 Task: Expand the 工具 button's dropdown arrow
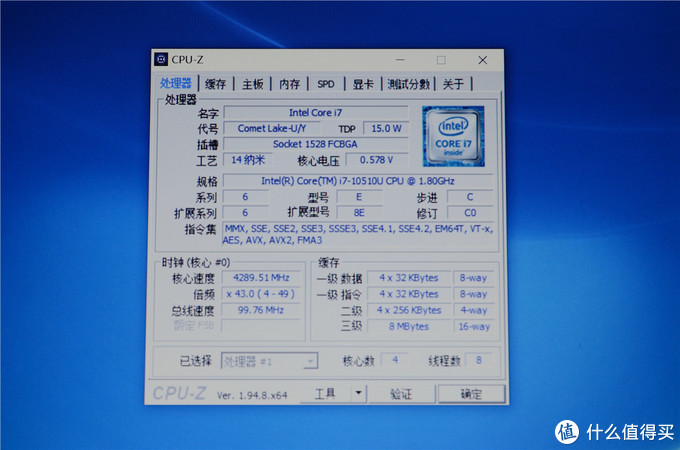(x=358, y=393)
